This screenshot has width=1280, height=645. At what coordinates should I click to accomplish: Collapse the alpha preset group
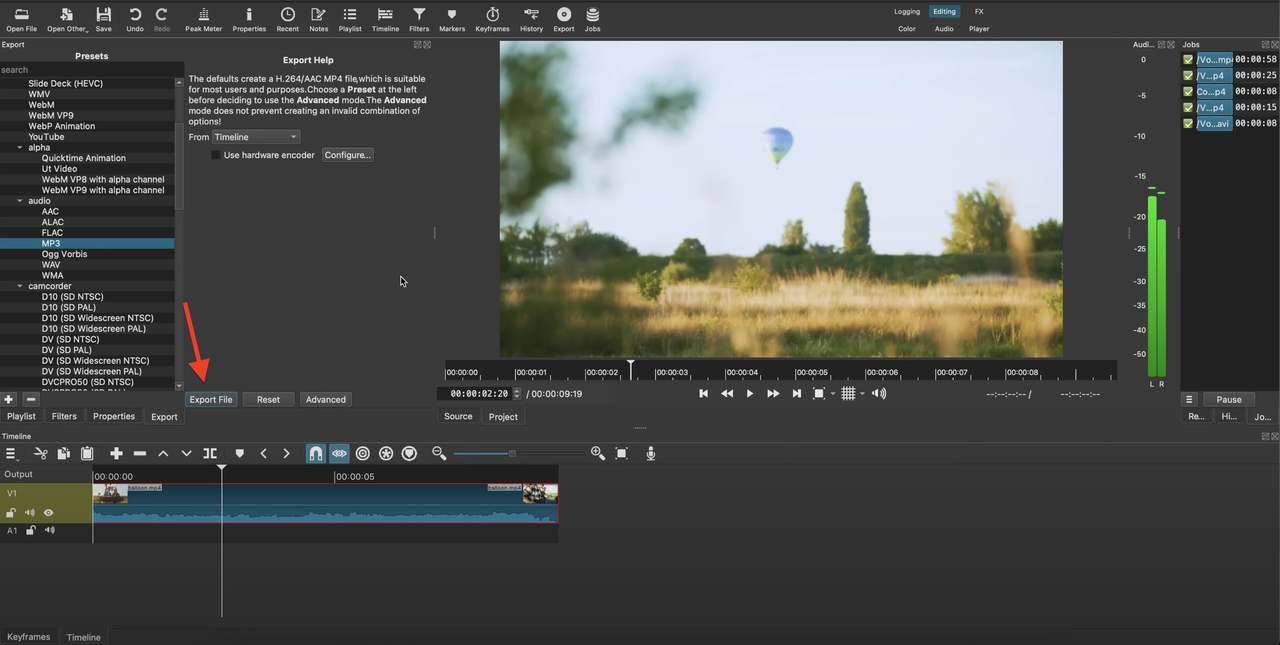click(20, 148)
